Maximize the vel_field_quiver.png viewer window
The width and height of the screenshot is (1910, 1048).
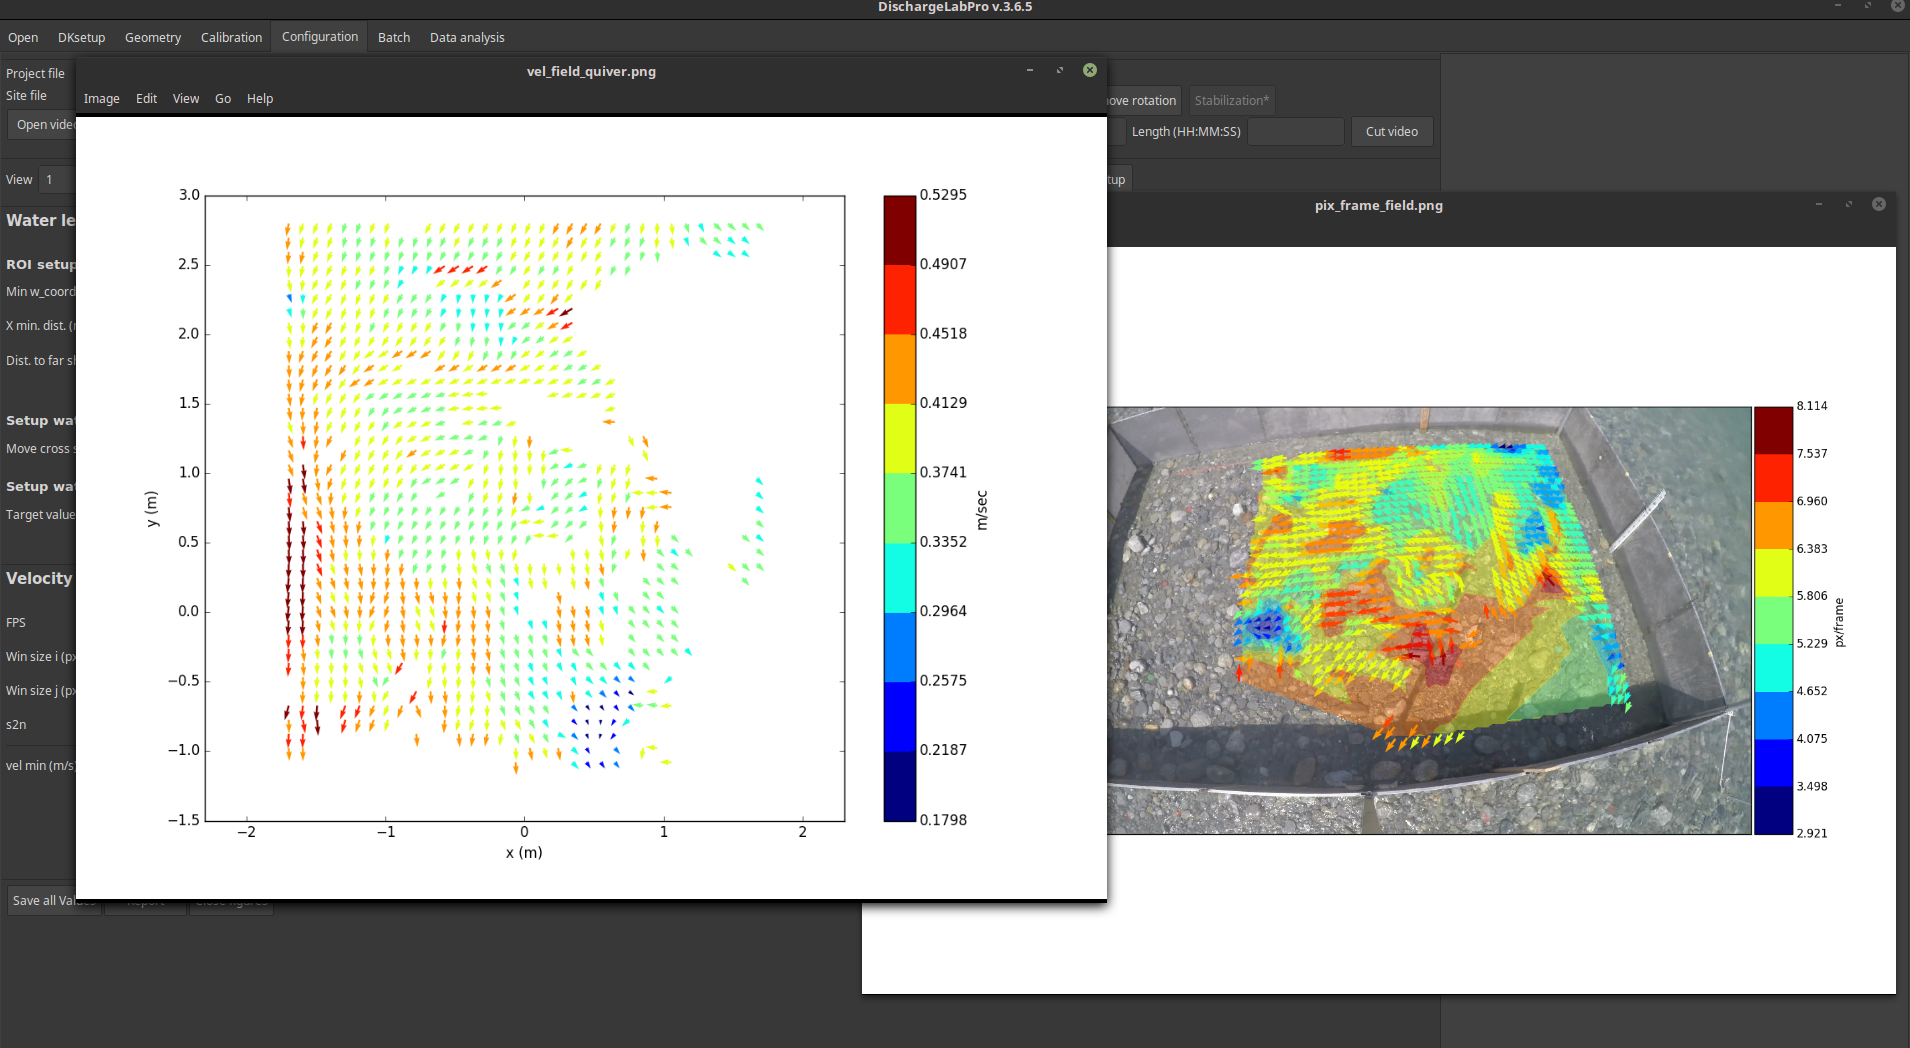pos(1060,71)
